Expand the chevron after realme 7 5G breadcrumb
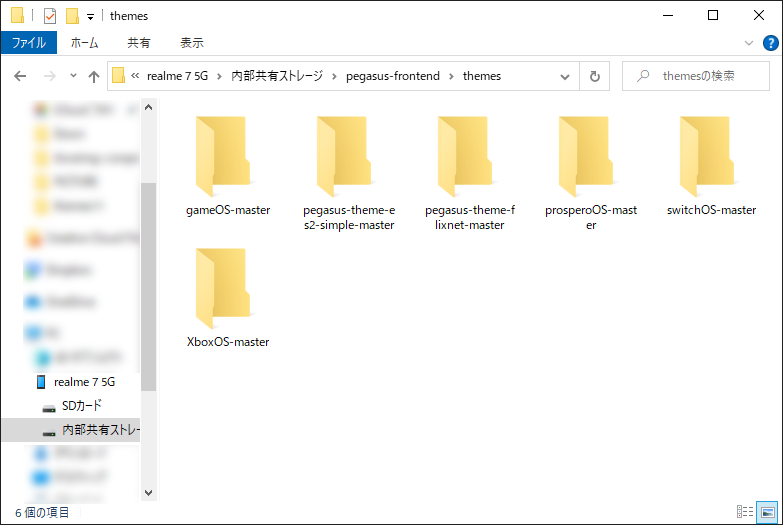This screenshot has height=525, width=783. (x=219, y=76)
